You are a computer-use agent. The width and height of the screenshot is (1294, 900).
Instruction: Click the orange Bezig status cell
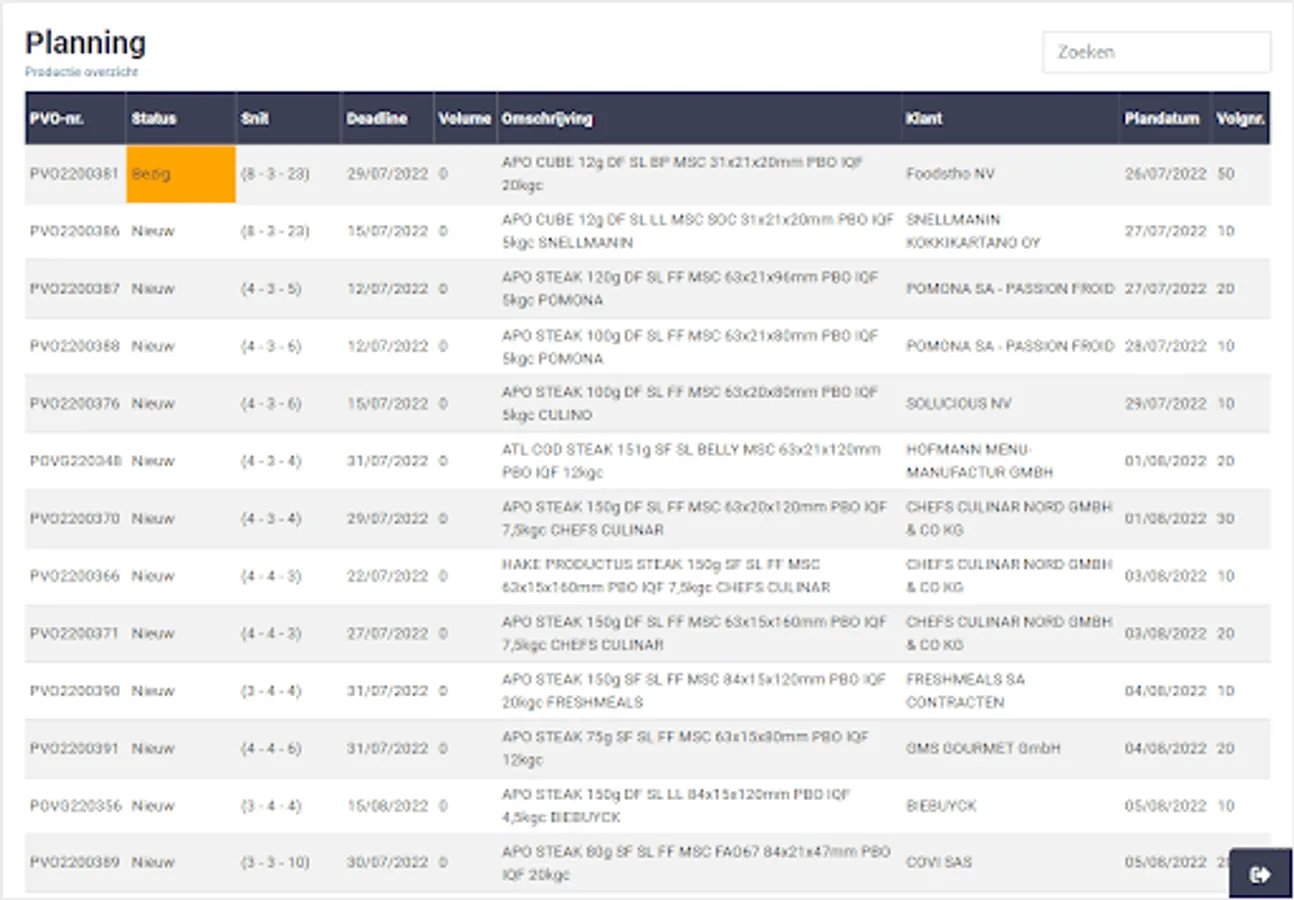(x=181, y=174)
